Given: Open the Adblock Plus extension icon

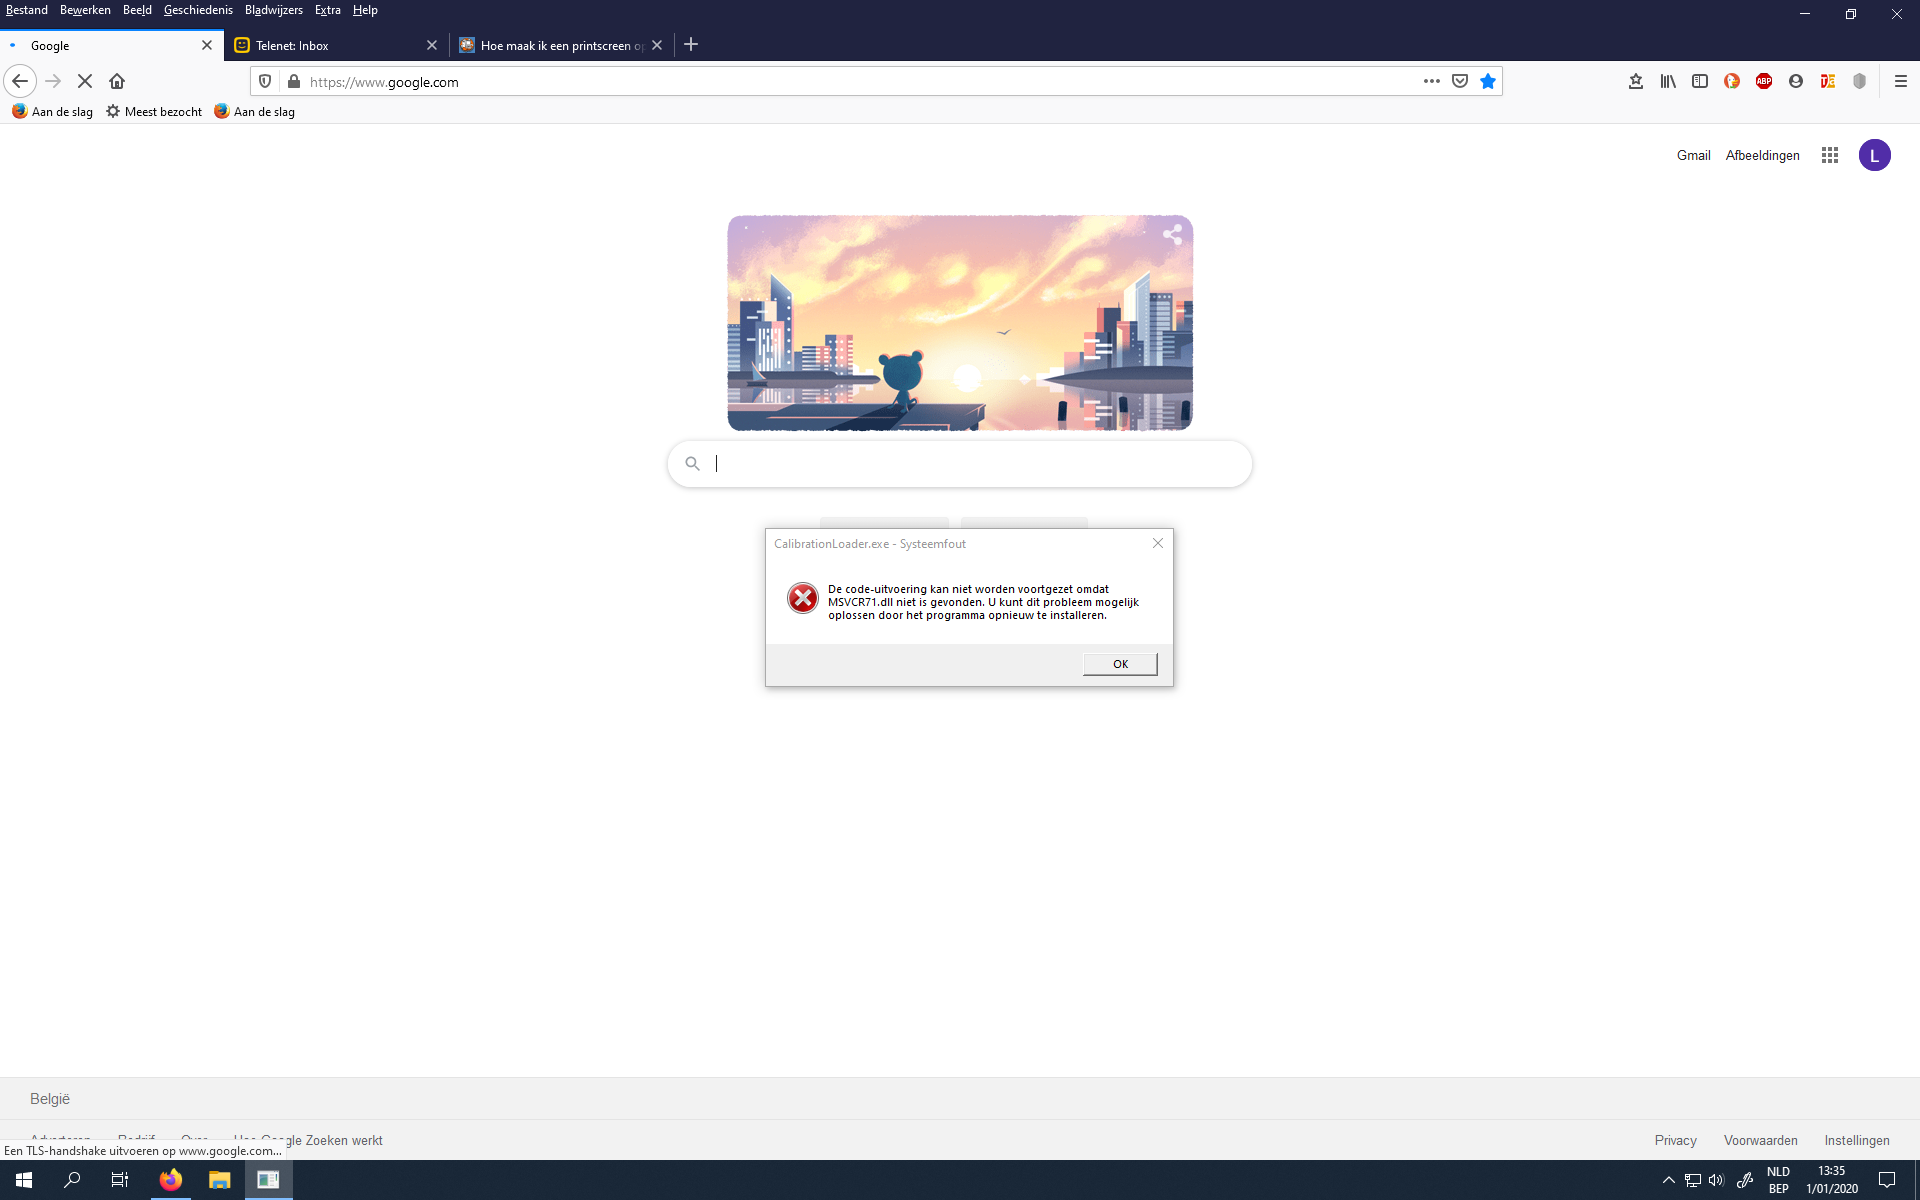Looking at the screenshot, I should click(1764, 81).
